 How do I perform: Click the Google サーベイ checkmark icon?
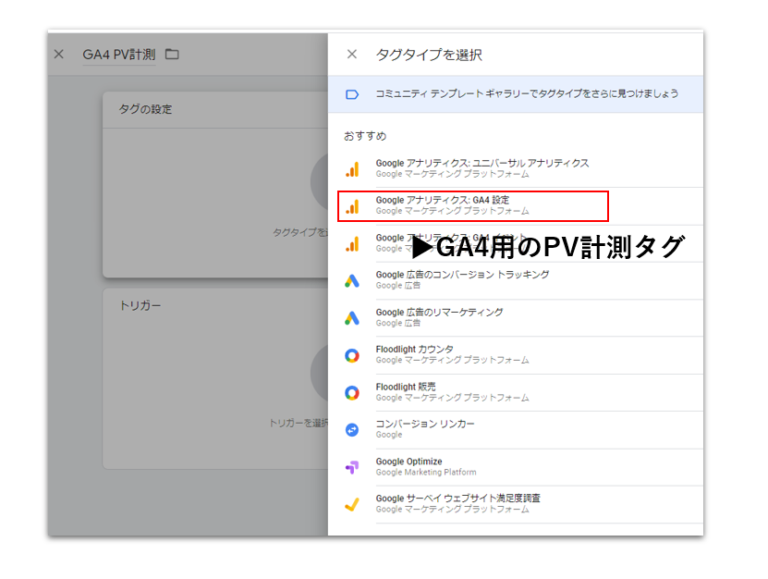click(352, 505)
